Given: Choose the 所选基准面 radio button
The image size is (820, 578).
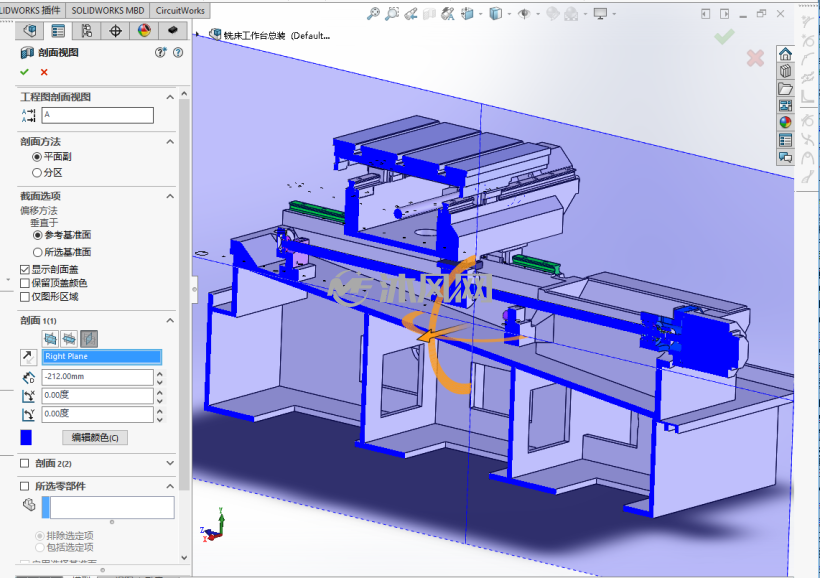Looking at the screenshot, I should pos(37,252).
